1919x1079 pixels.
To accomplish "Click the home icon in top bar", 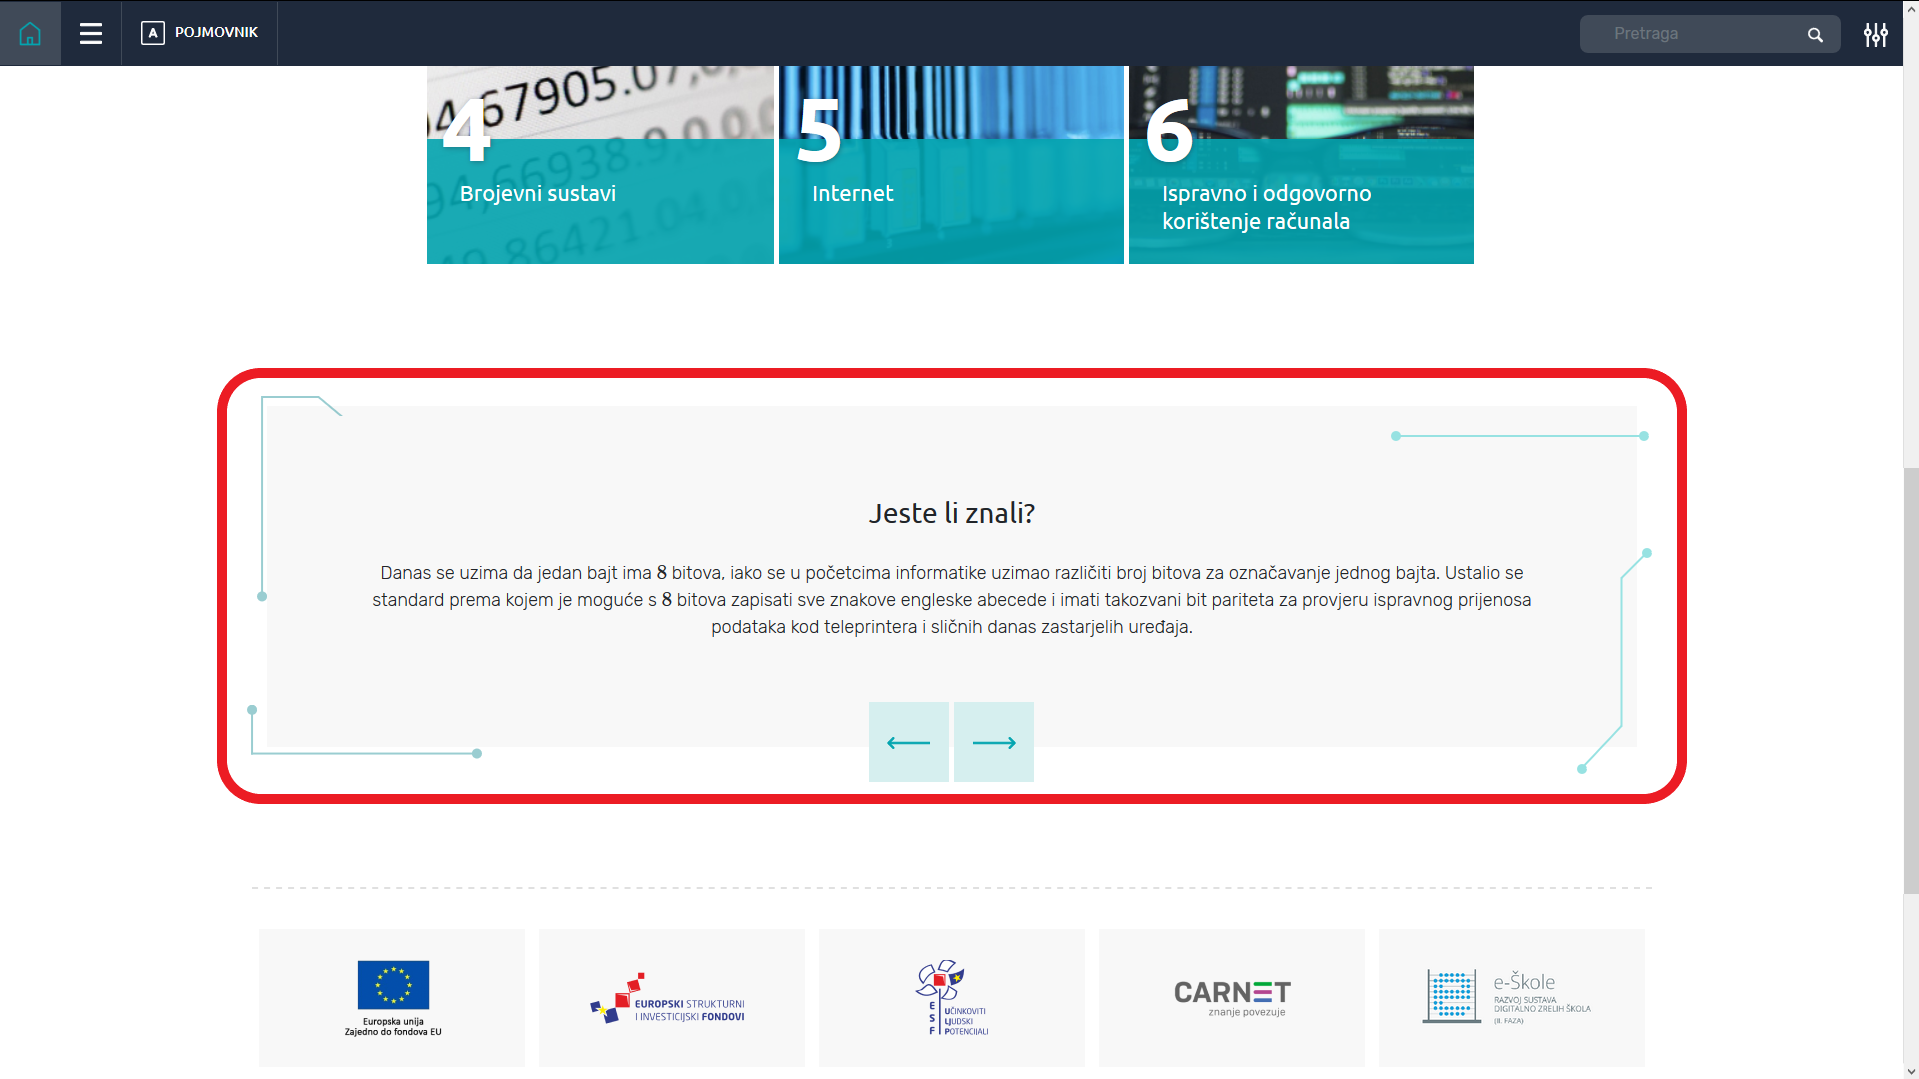I will (30, 33).
